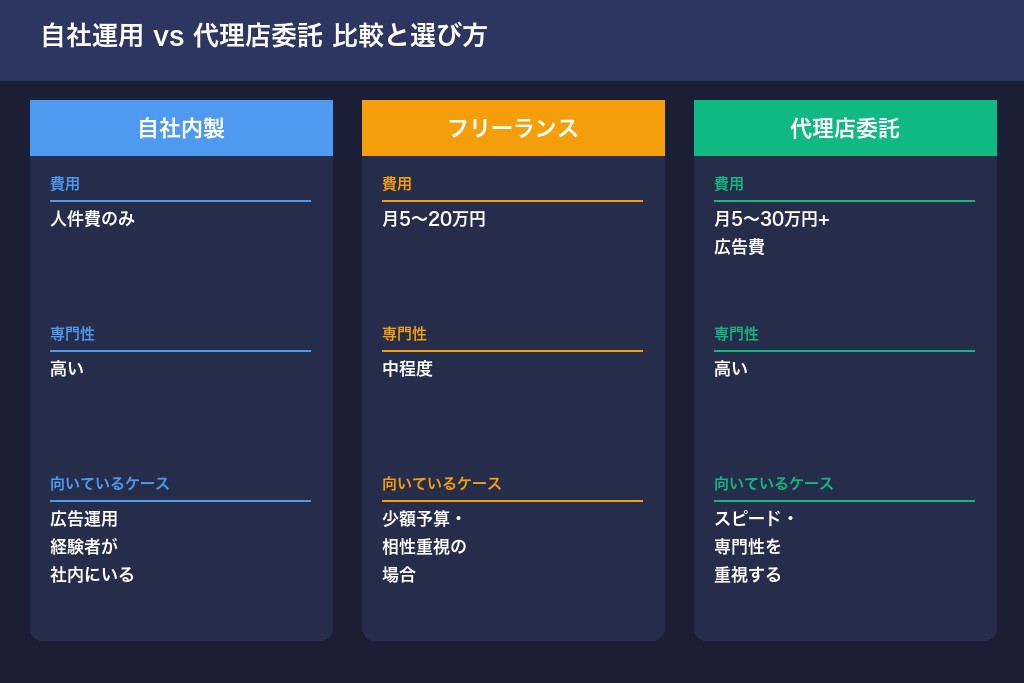The height and width of the screenshot is (683, 1024).
Task: Select the フリーランス column header
Action: [513, 128]
